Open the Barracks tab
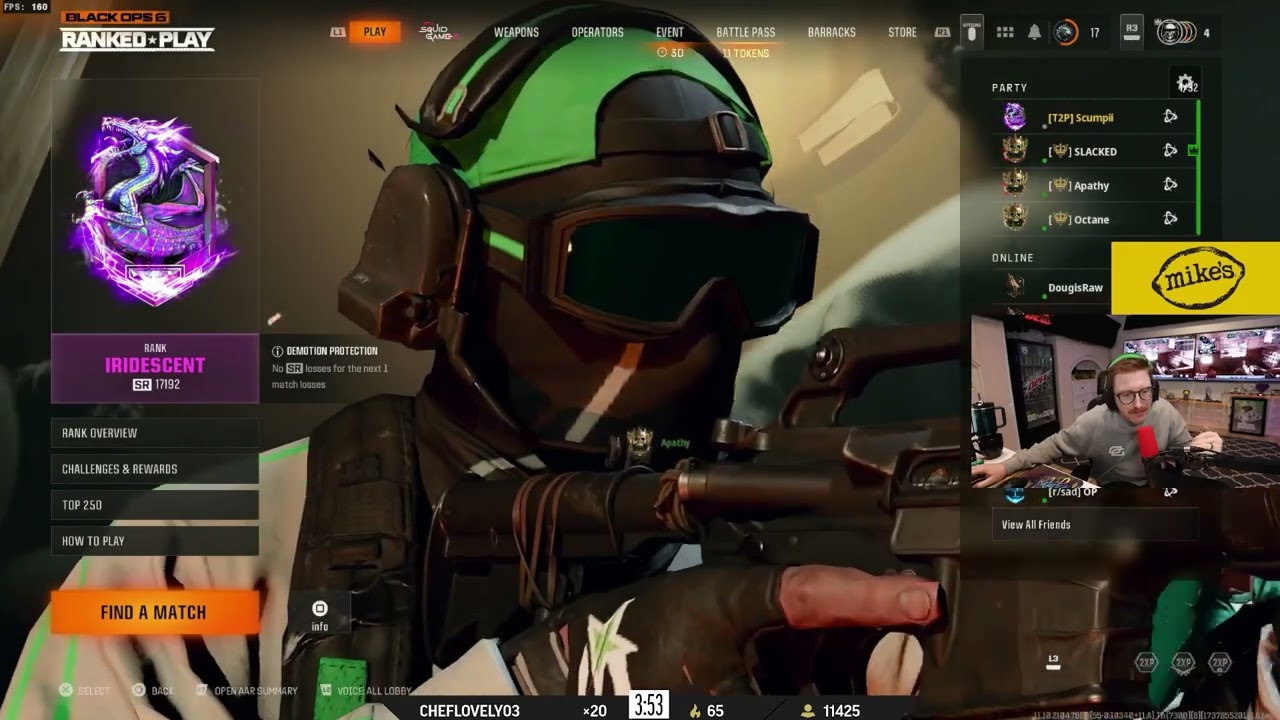The height and width of the screenshot is (720, 1280). (x=831, y=32)
